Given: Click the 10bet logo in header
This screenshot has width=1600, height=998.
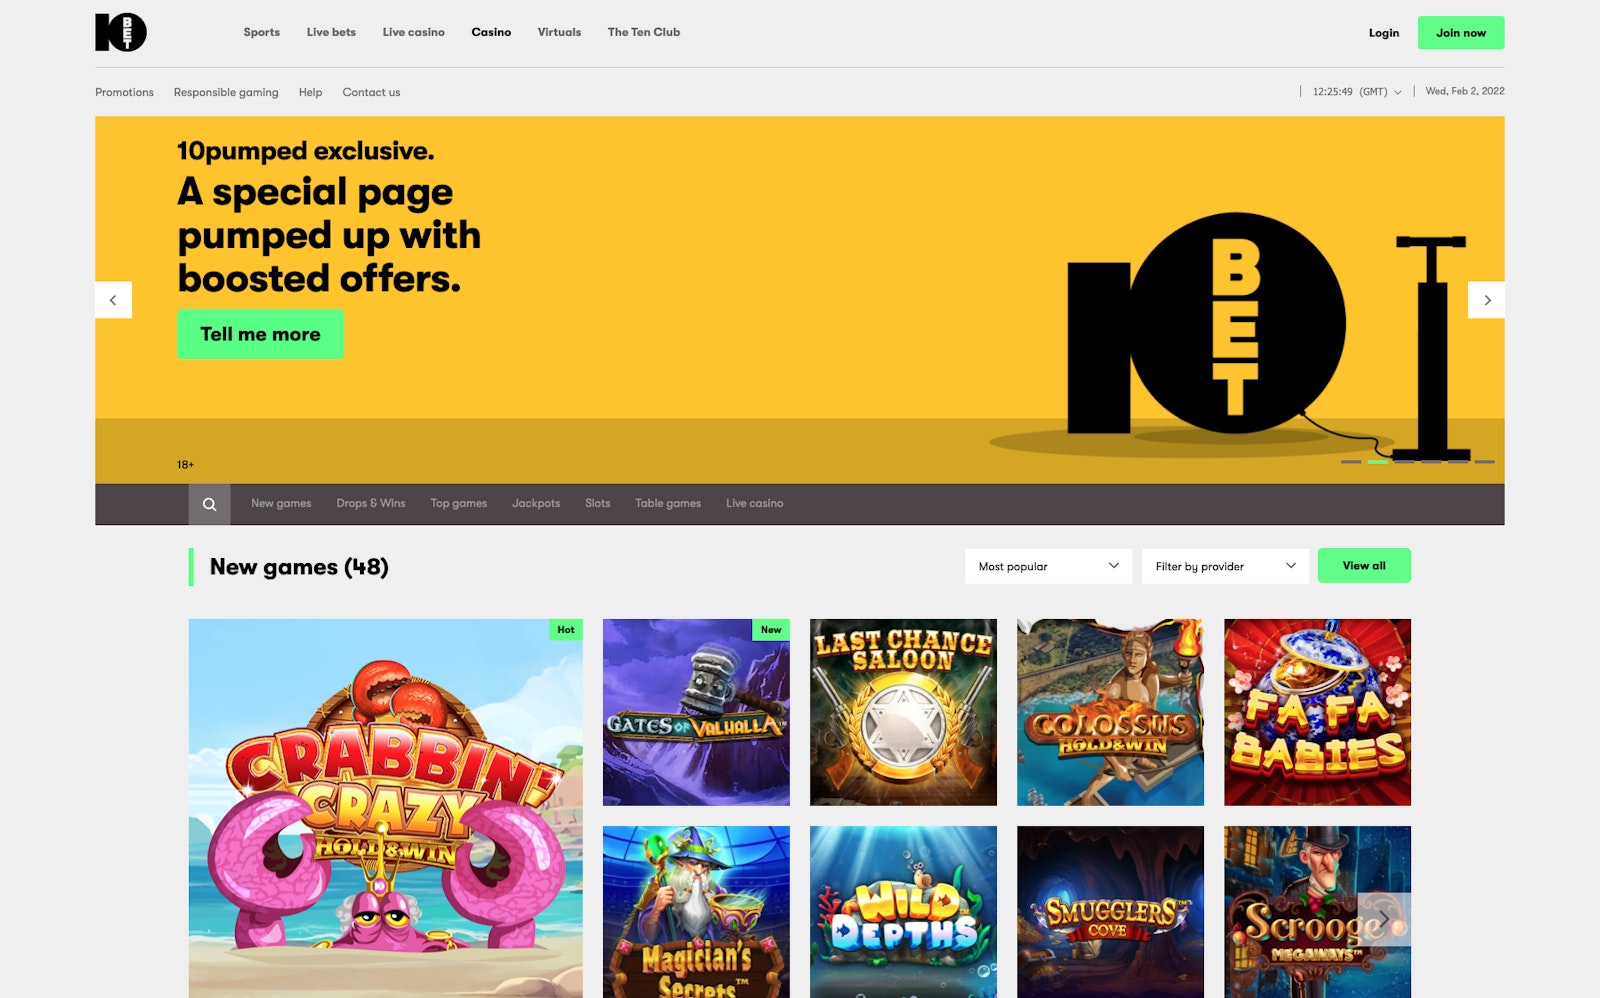Looking at the screenshot, I should click(121, 32).
